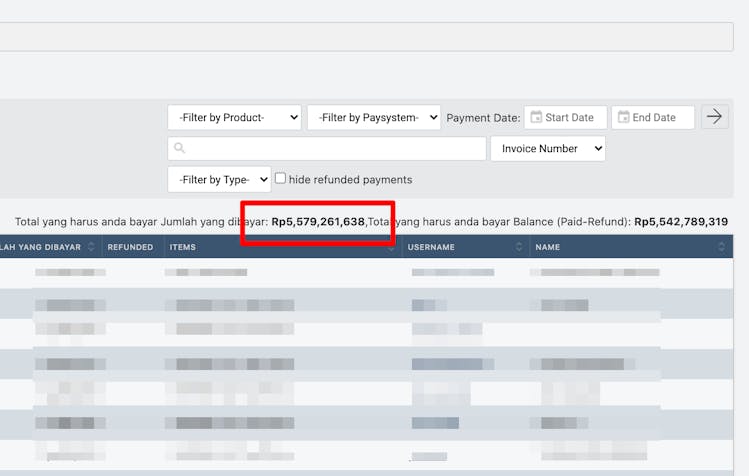
Task: Sort by the Jumlah Yang Dibayar column arrows
Action: pyautogui.click(x=92, y=247)
